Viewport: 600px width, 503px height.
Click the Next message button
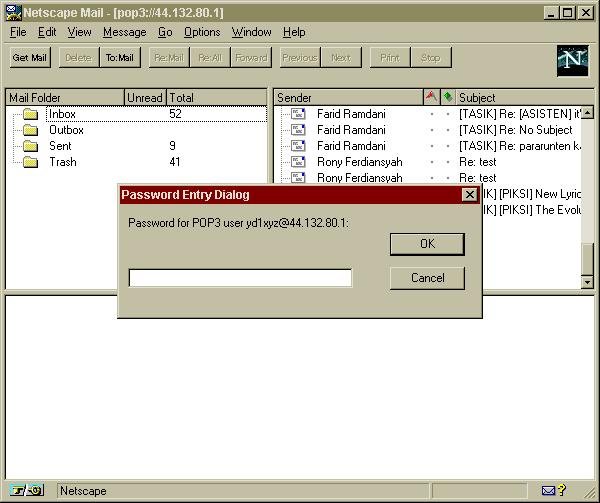(x=341, y=58)
